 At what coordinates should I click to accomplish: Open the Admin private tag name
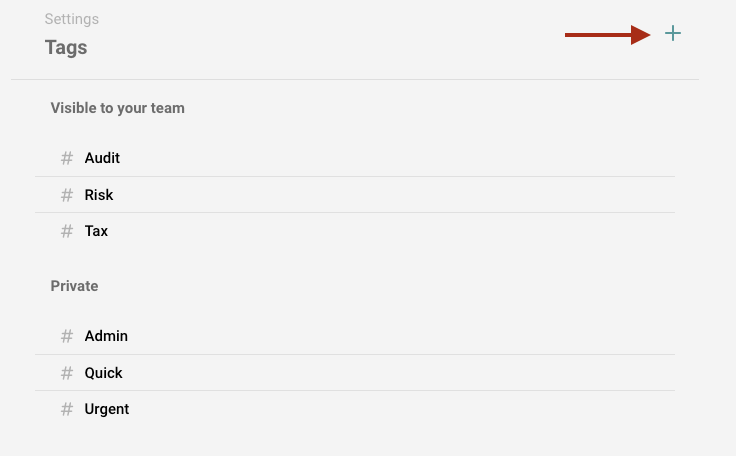tap(106, 336)
